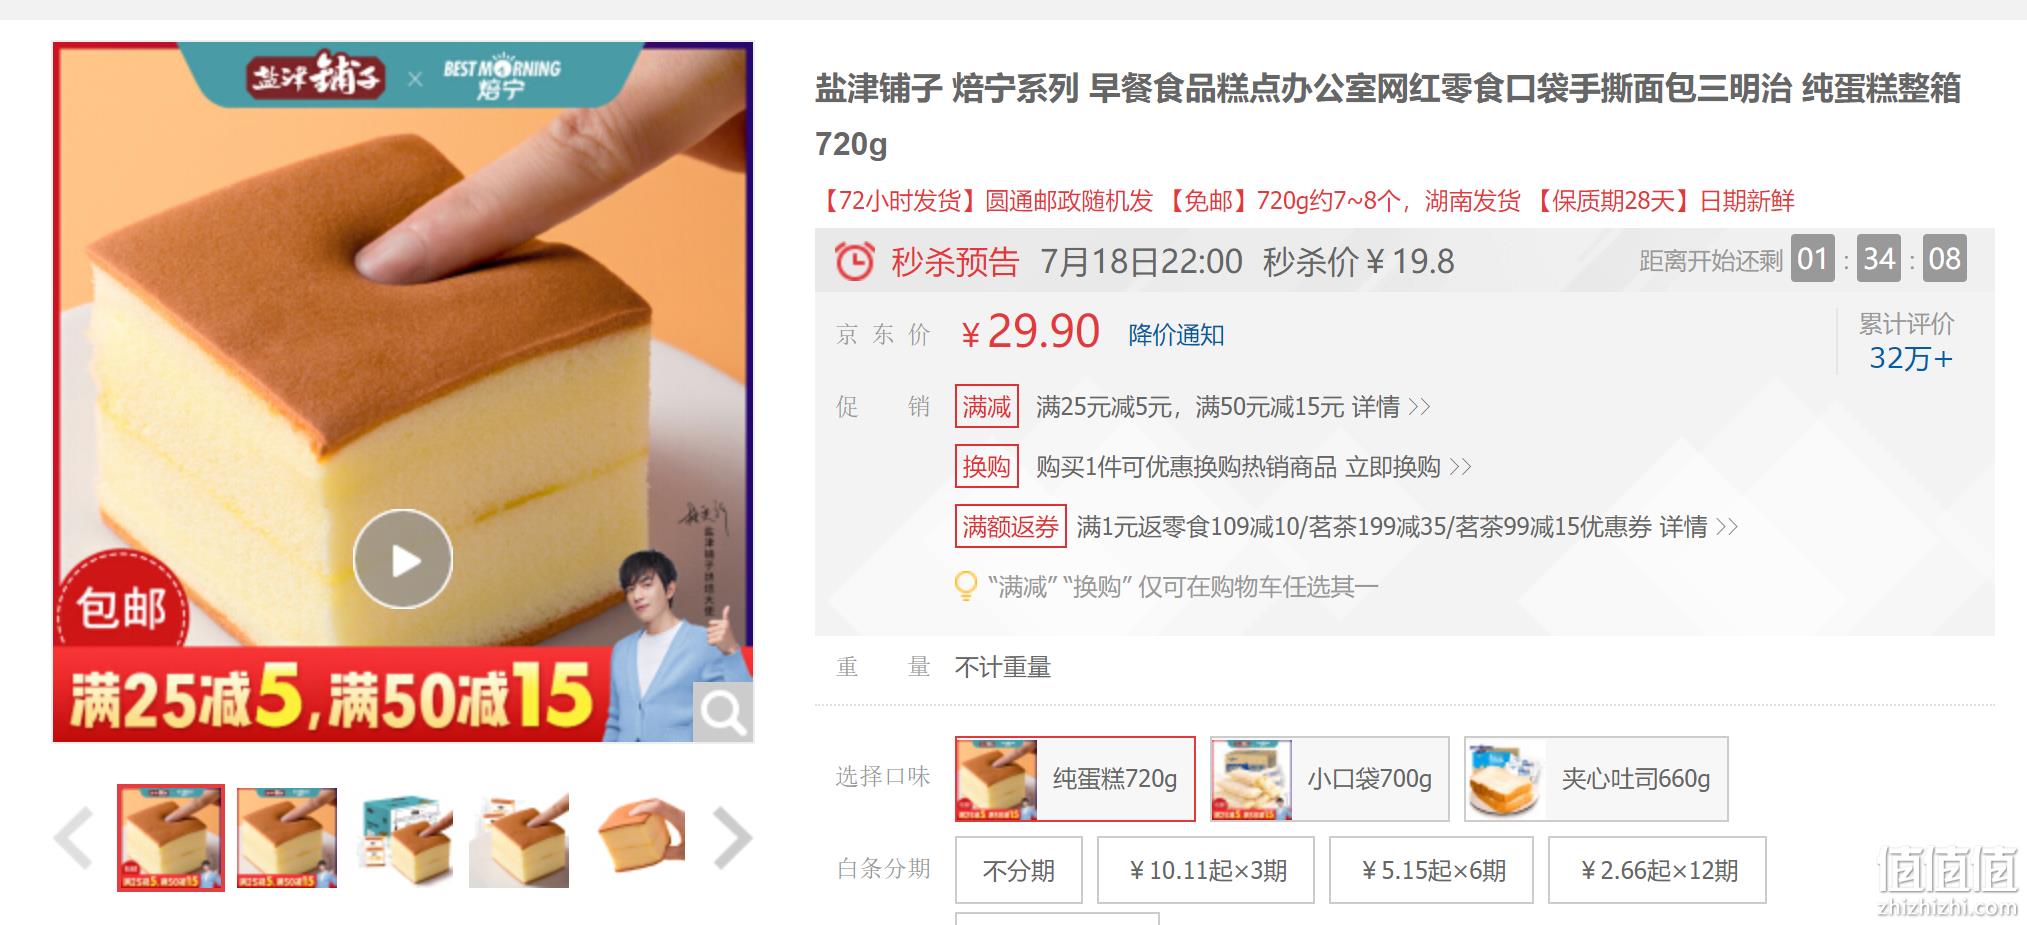
Task: Play the product video
Action: (402, 559)
